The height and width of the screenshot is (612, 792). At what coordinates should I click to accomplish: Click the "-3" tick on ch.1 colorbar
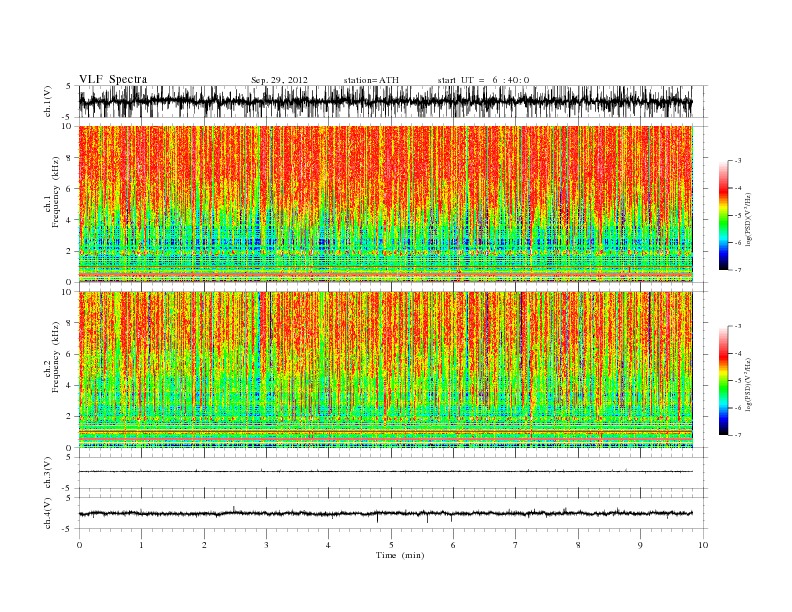pyautogui.click(x=737, y=161)
